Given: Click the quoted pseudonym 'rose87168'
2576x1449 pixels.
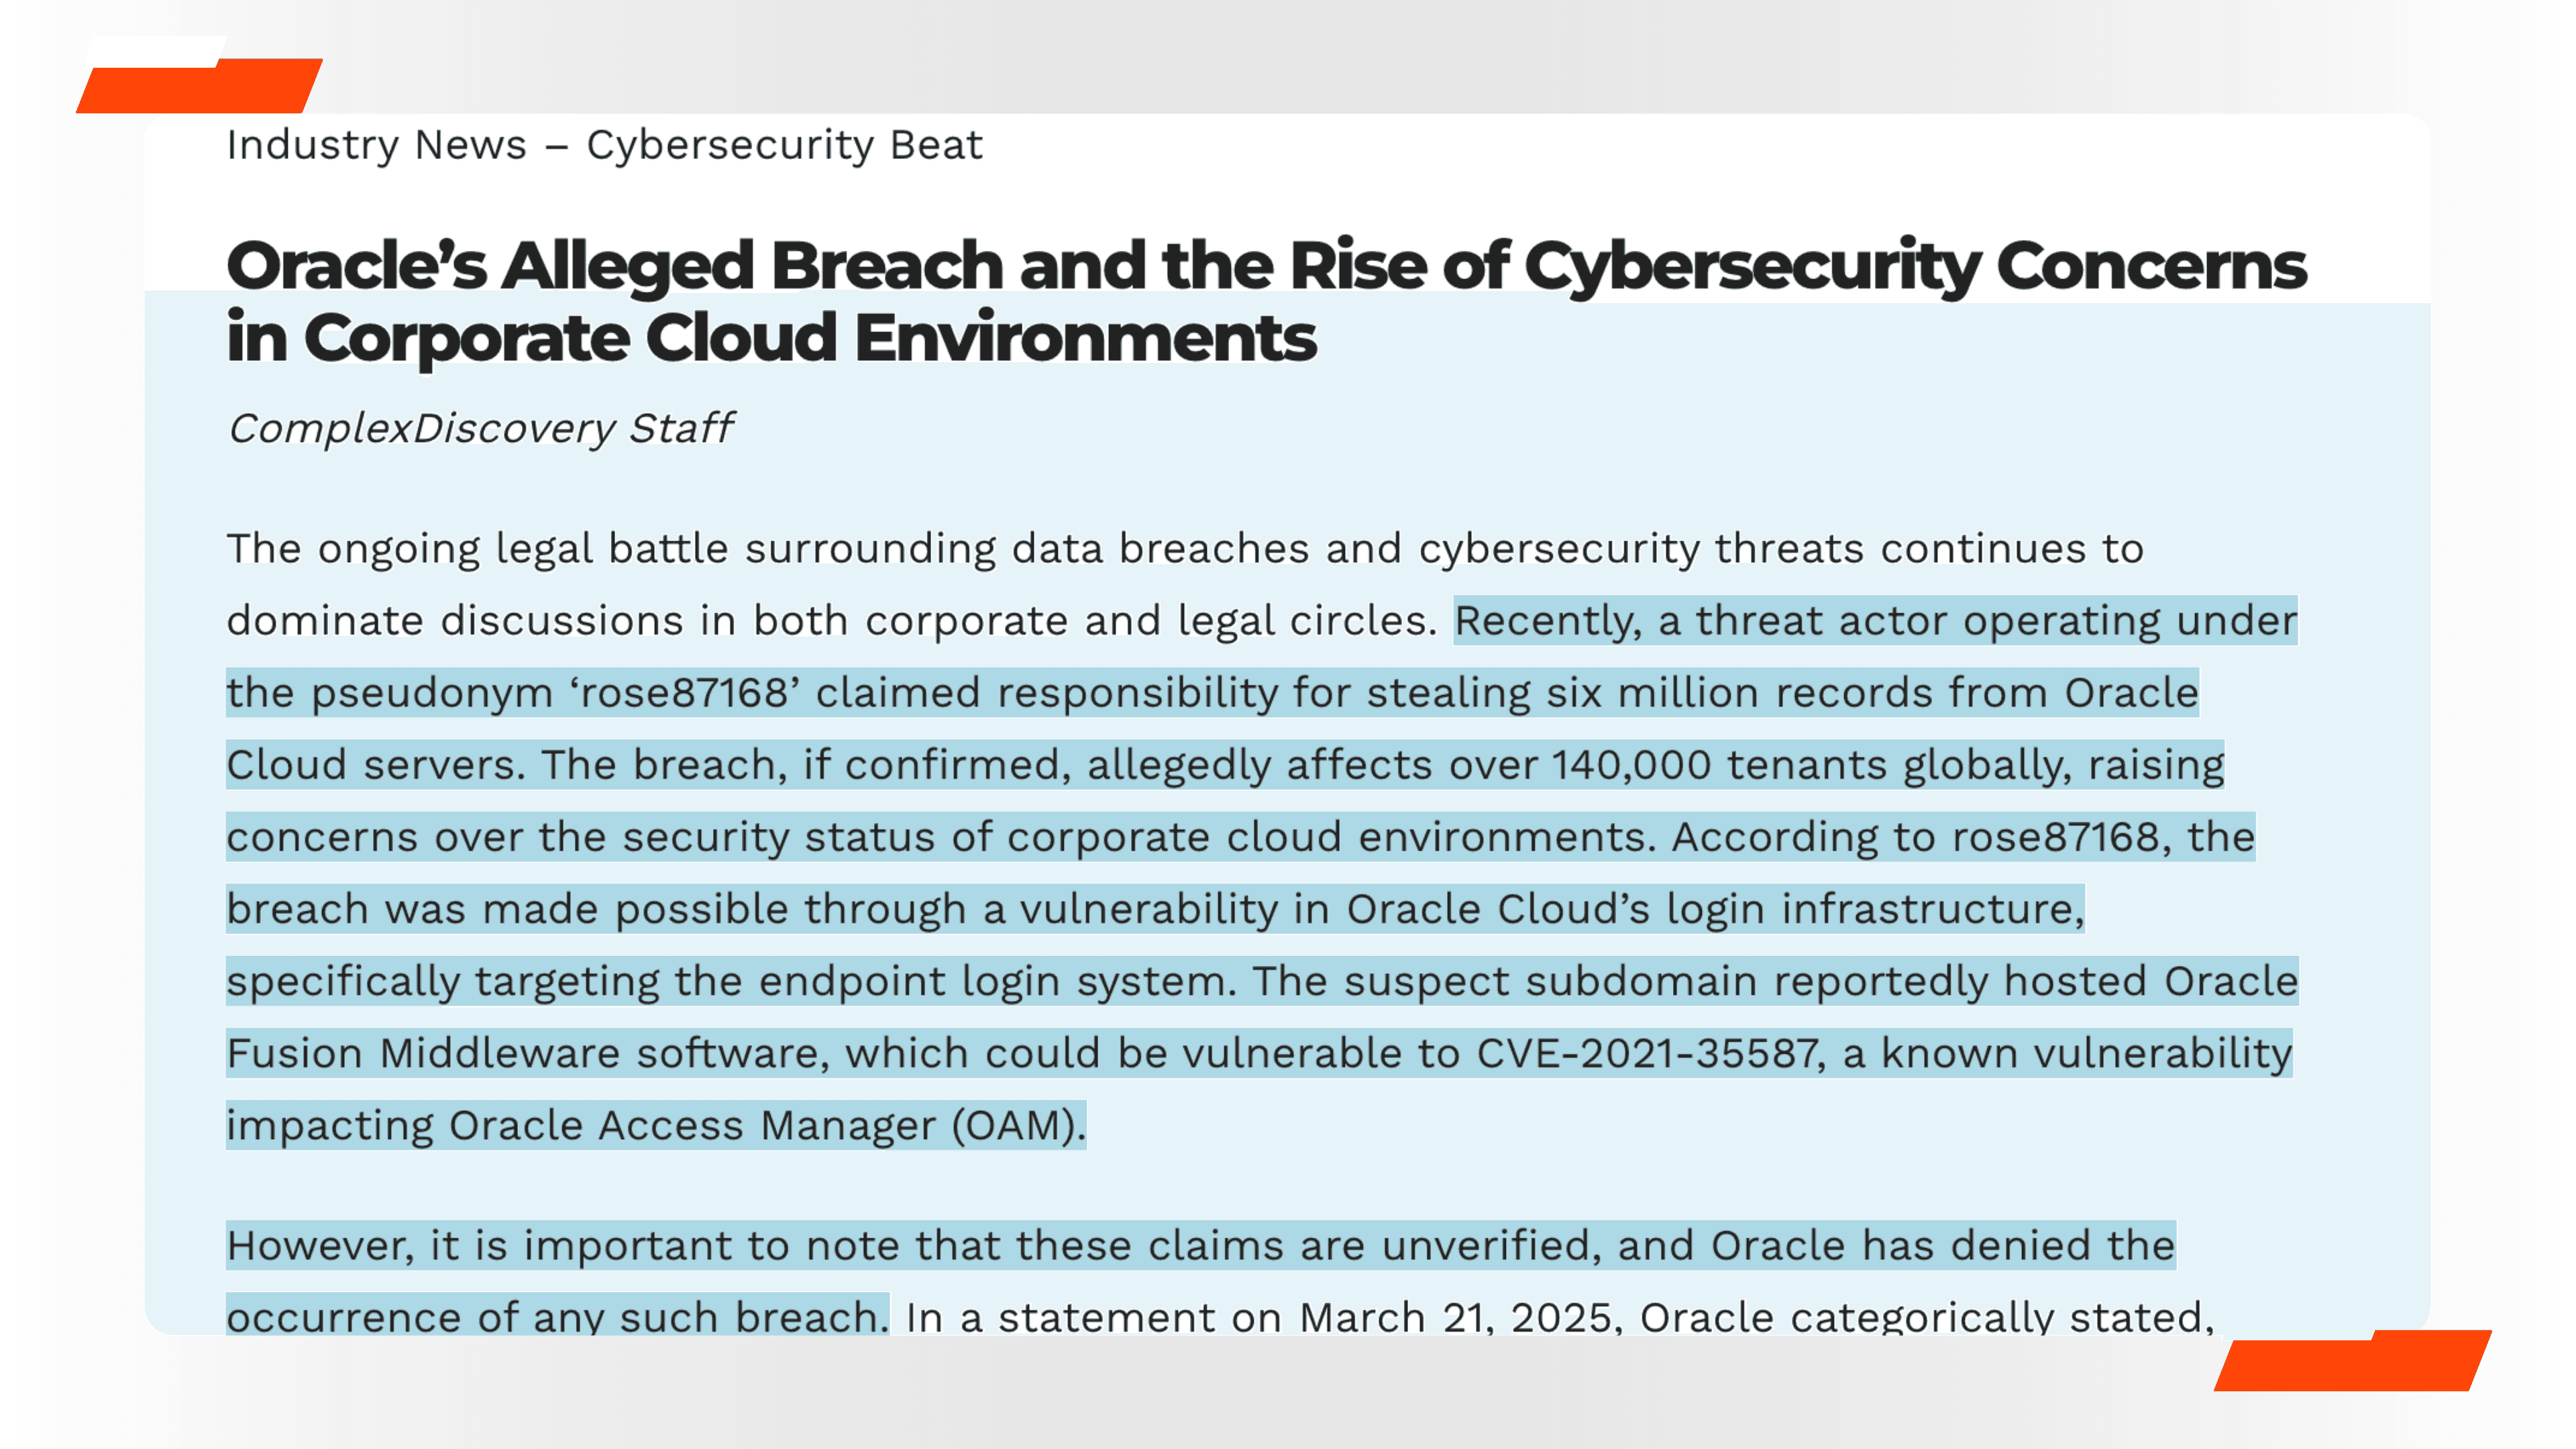Looking at the screenshot, I should click(x=684, y=693).
